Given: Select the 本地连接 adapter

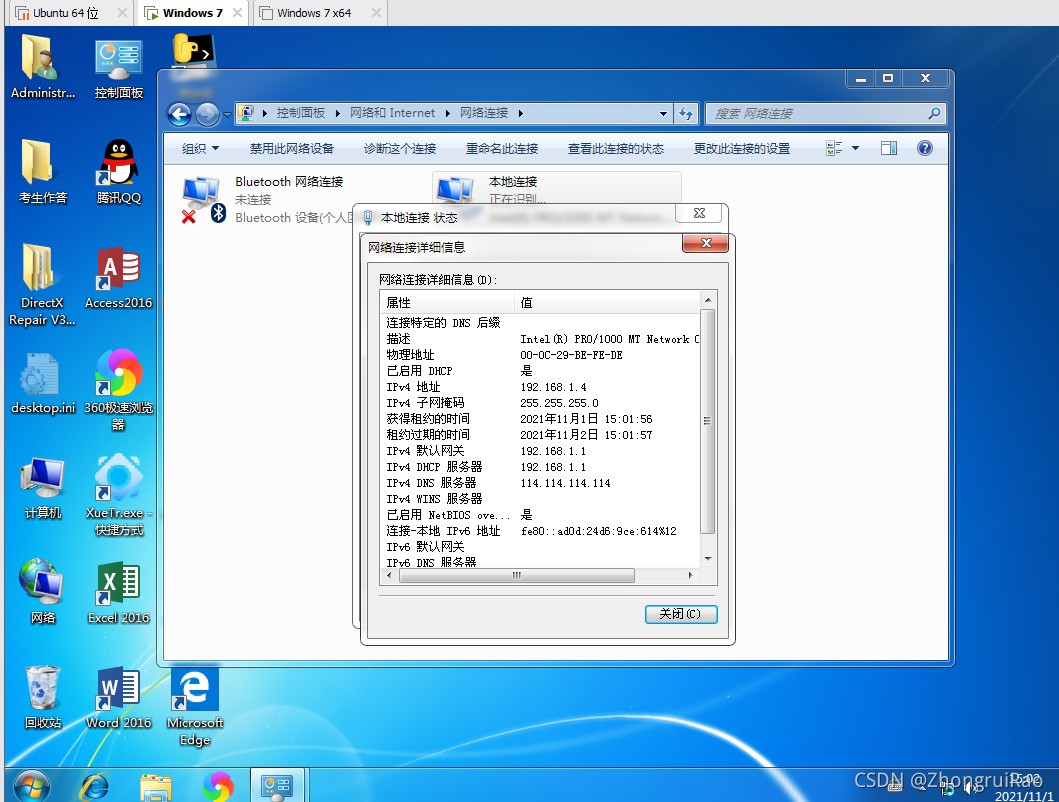Looking at the screenshot, I should point(557,190).
